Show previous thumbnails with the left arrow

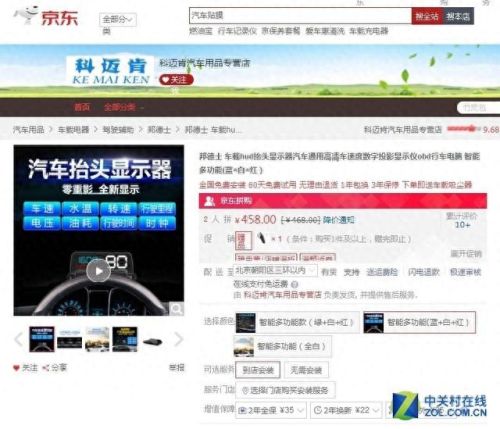[x=19, y=339]
